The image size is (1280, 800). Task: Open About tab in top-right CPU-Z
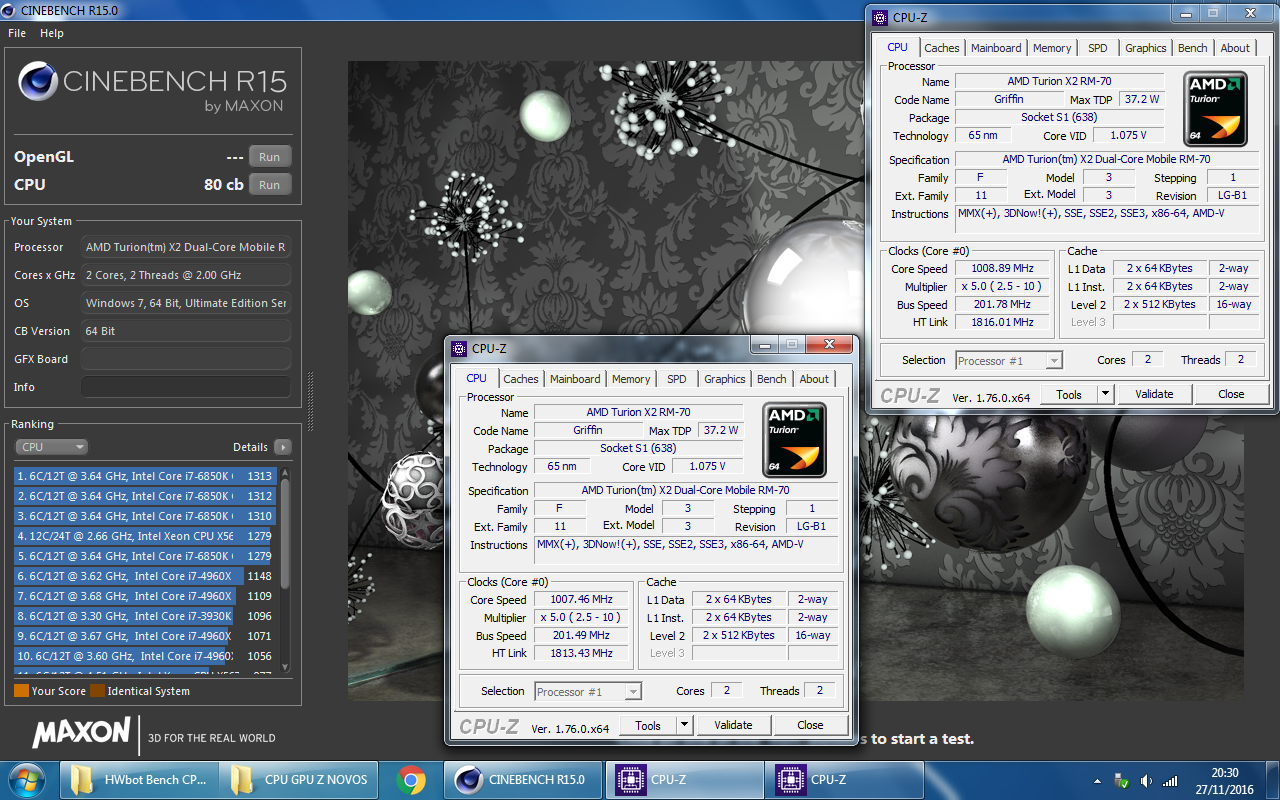(1235, 48)
